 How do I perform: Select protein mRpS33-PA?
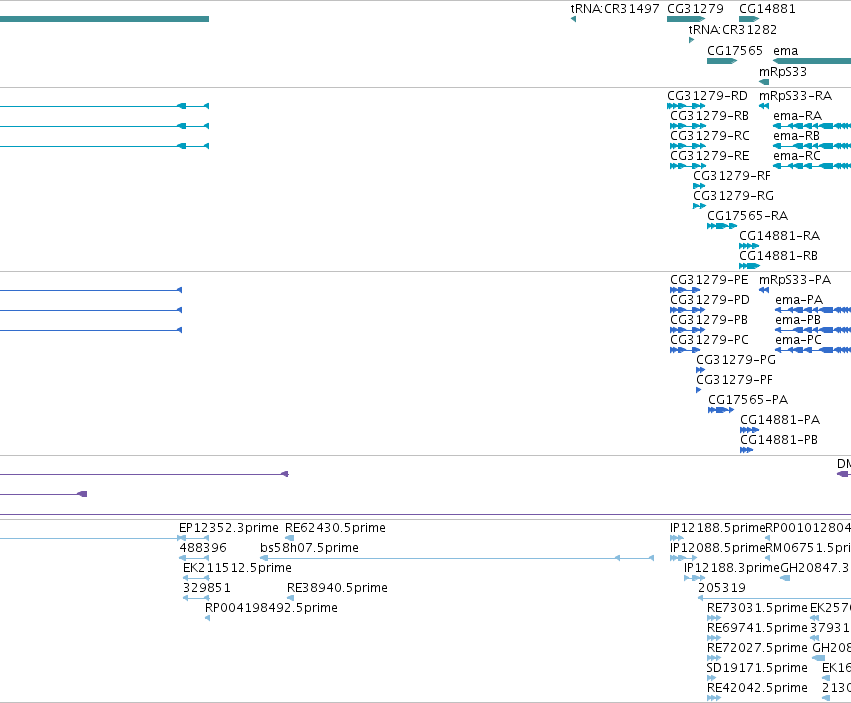[795, 280]
